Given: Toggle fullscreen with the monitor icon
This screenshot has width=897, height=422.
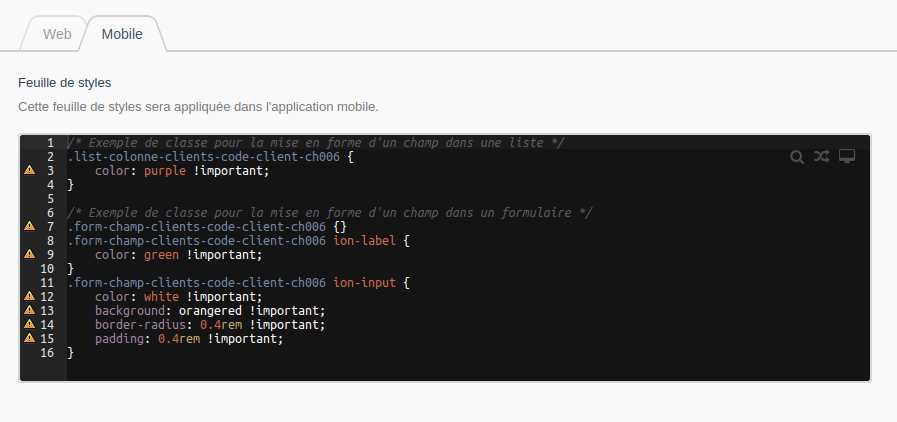Looking at the screenshot, I should [x=847, y=156].
